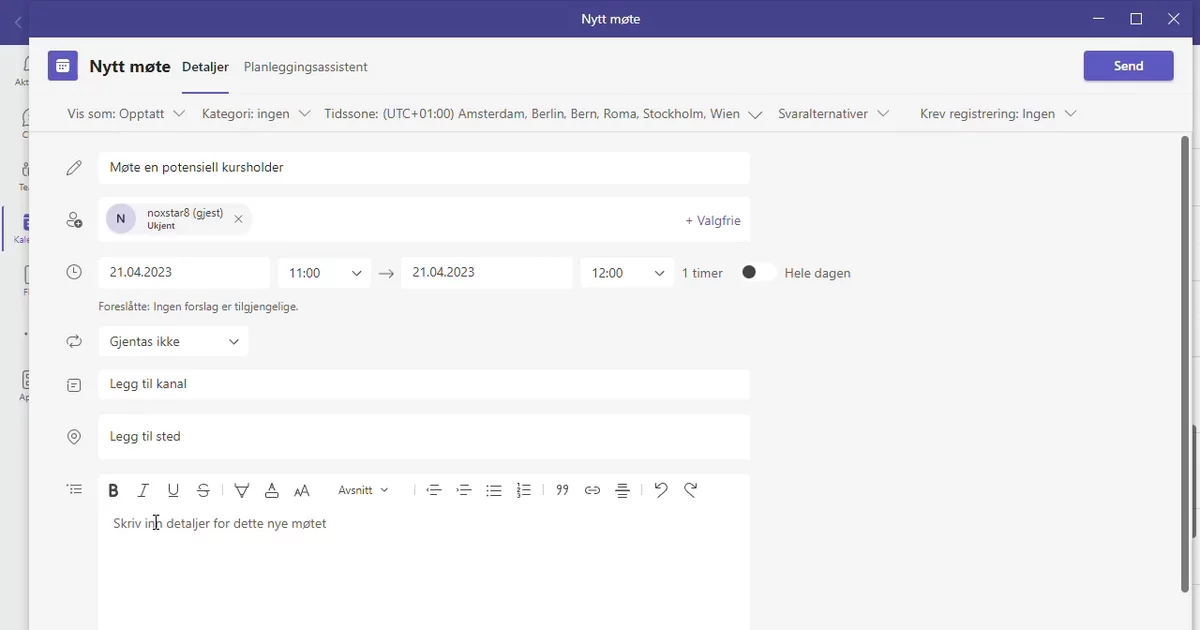Insert a numbered list
The height and width of the screenshot is (630, 1200).
tap(523, 490)
